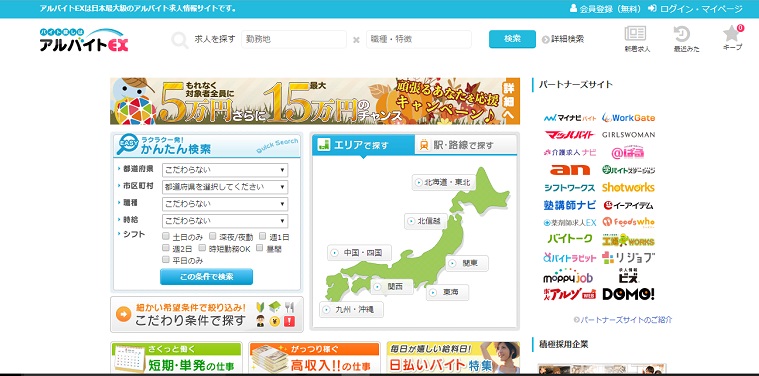Open the シフトワークス partner logo
The width and height of the screenshot is (759, 376).
click(569, 188)
